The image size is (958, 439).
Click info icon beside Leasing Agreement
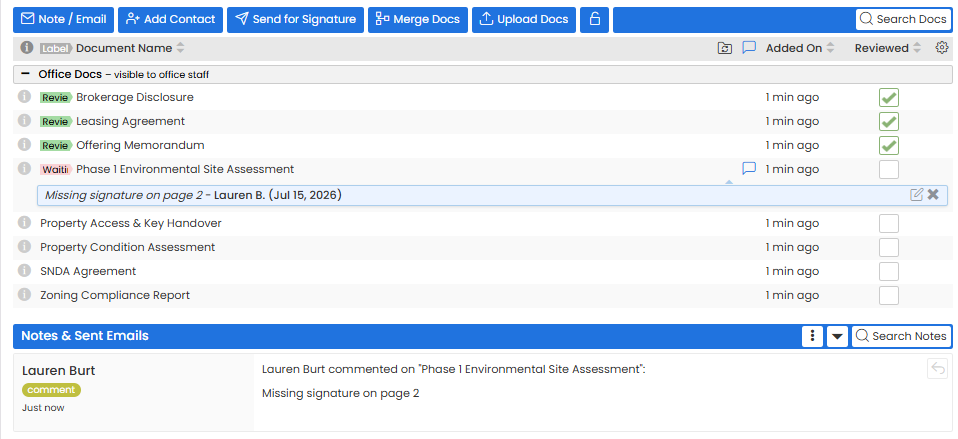[x=24, y=120]
